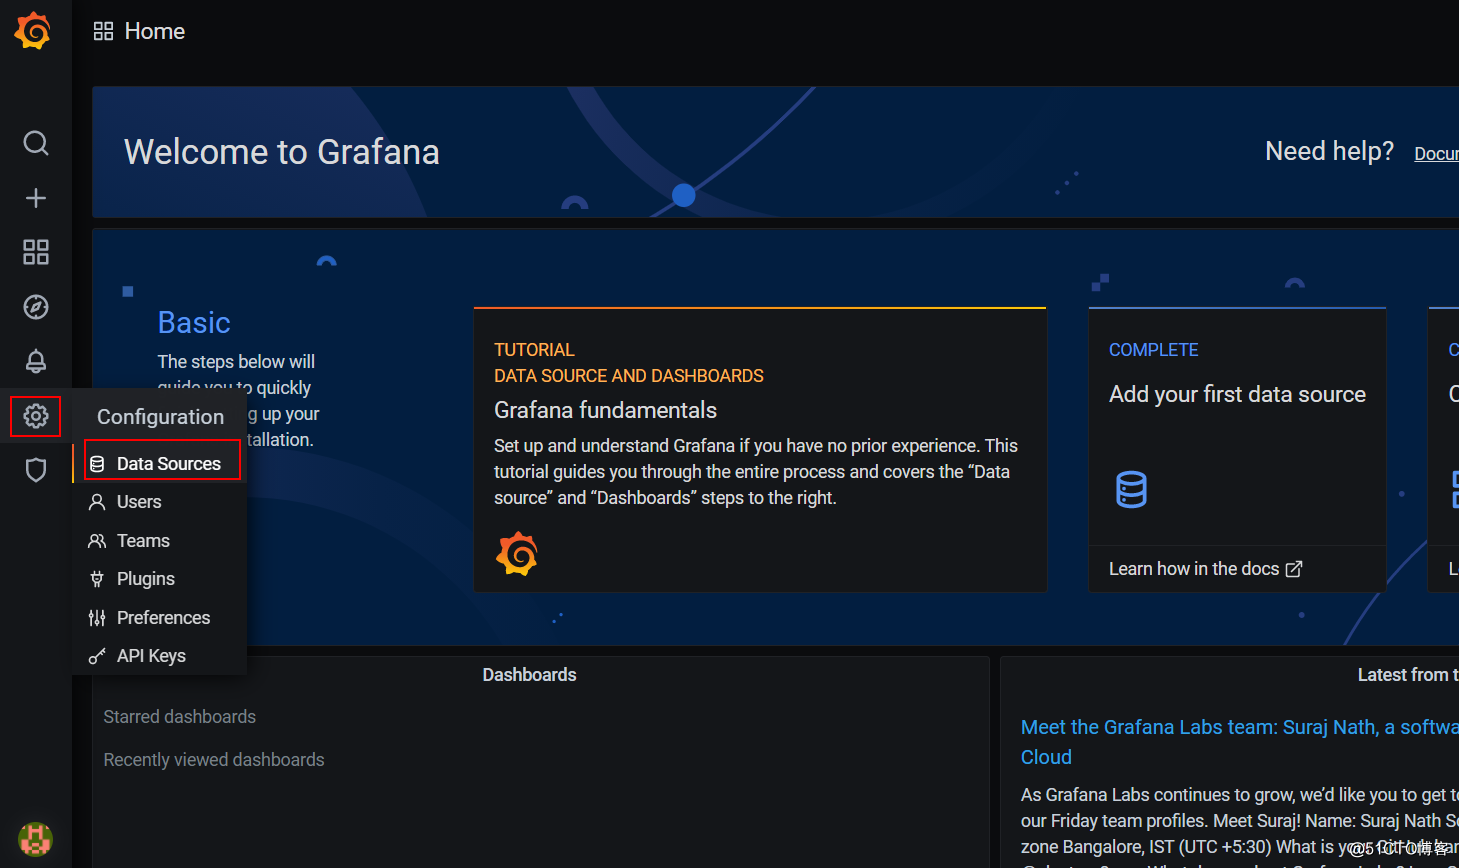Screen dimensions: 1459x868
Task: Select Preferences from Configuration menu
Action: pyautogui.click(x=161, y=618)
